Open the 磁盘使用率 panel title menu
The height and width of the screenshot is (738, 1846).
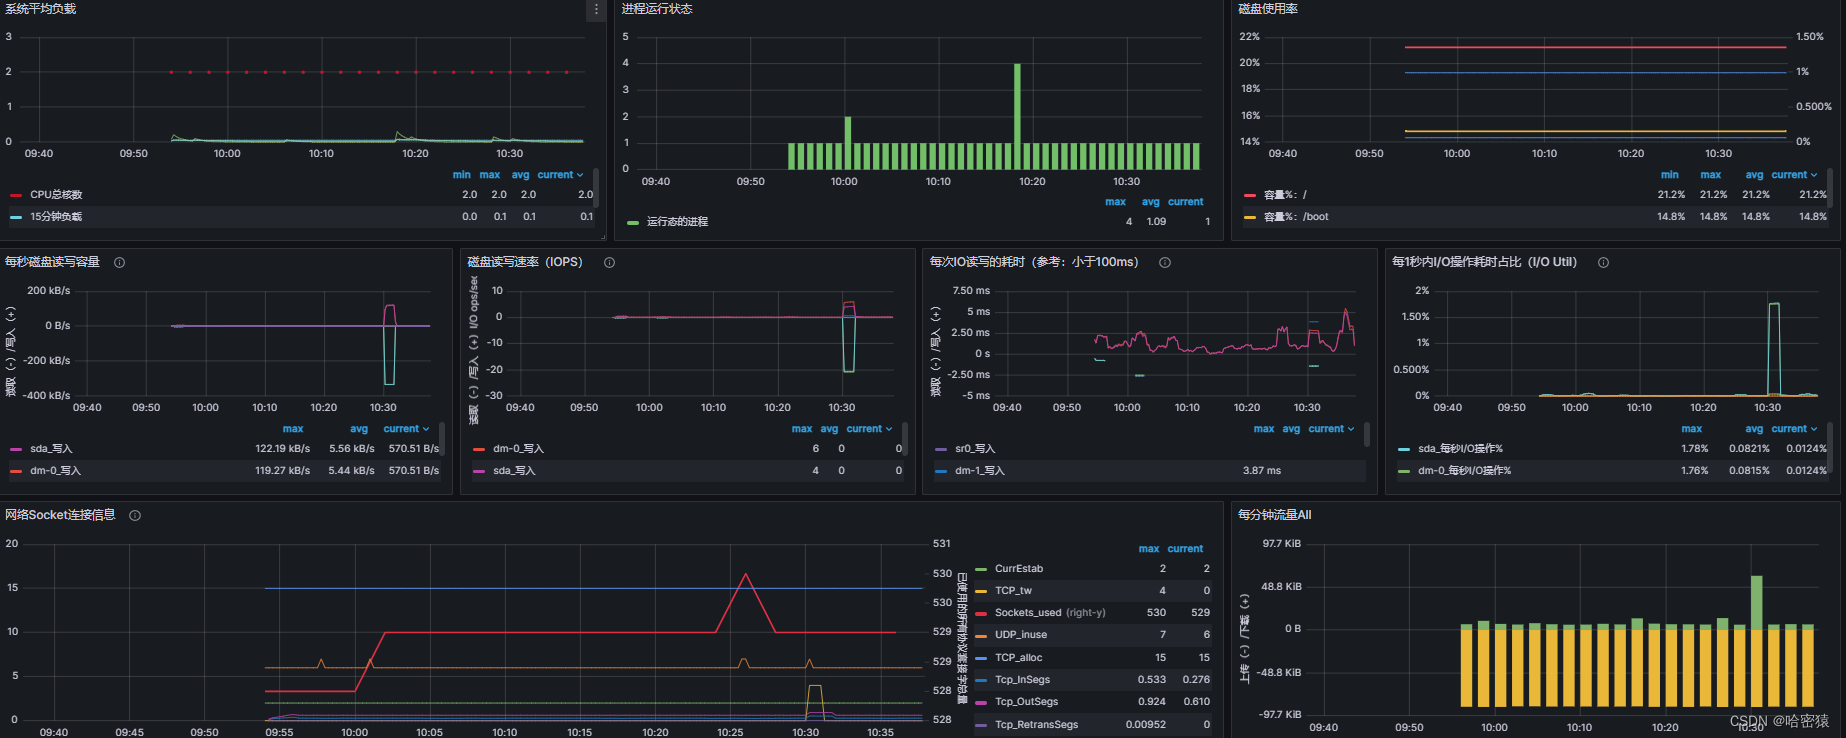[1268, 9]
